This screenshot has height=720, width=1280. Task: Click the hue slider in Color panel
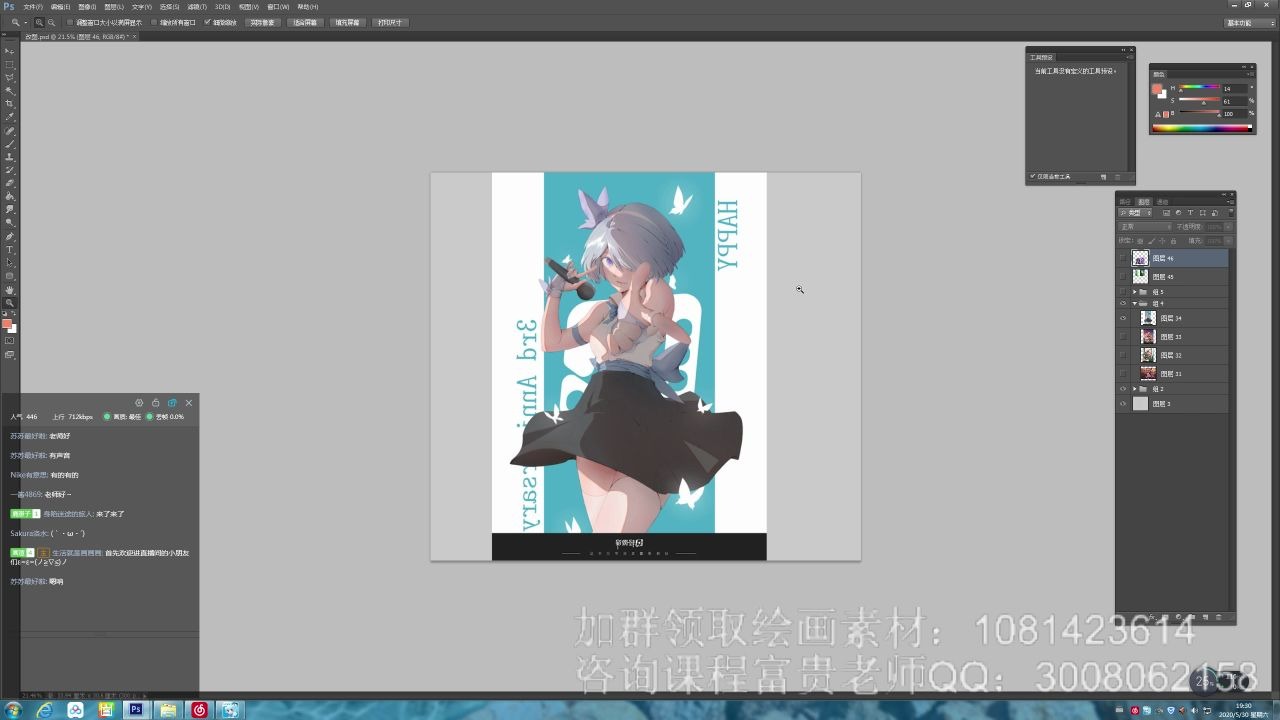click(x=1198, y=88)
